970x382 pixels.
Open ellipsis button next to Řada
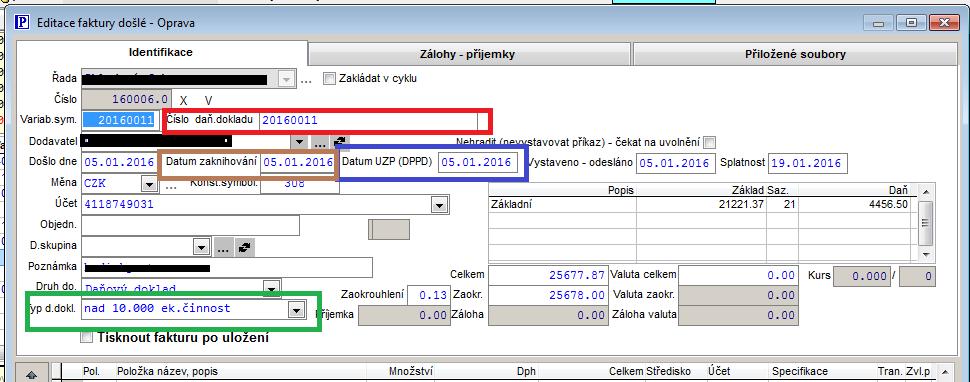pyautogui.click(x=306, y=80)
